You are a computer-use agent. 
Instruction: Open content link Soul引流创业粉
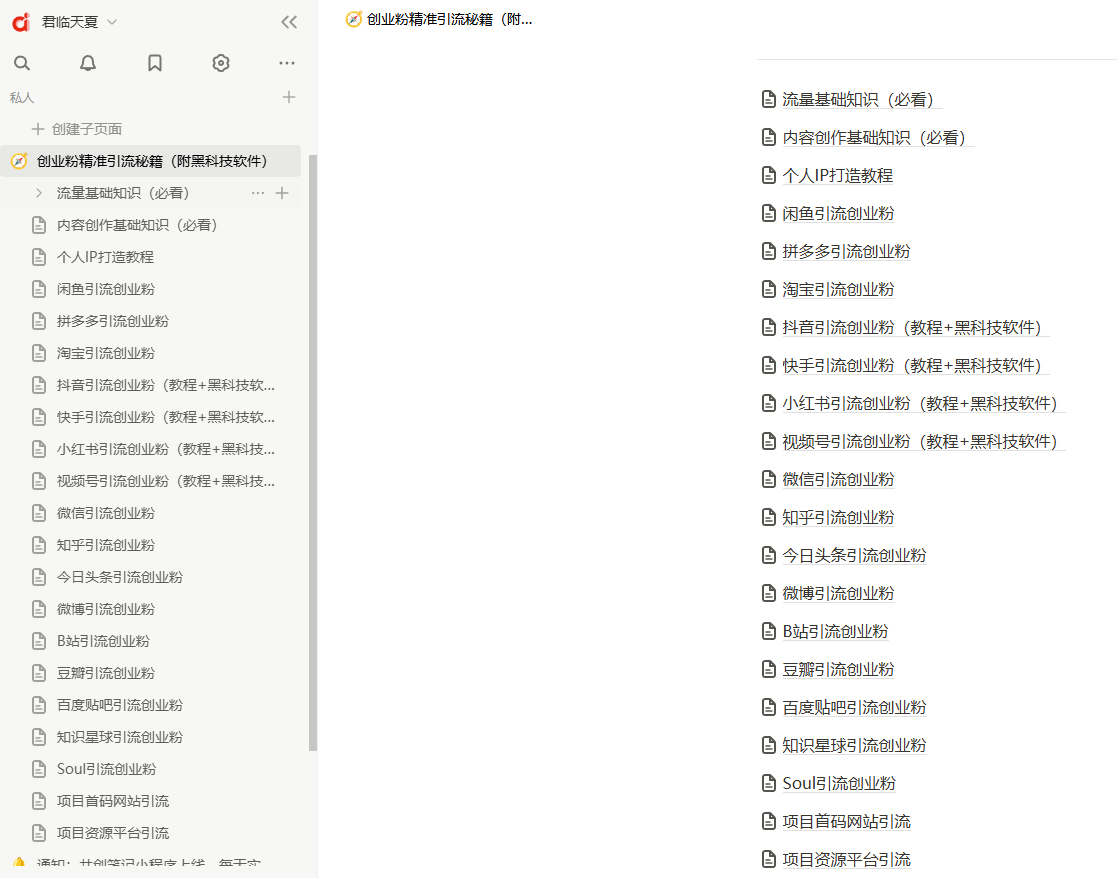pos(838,783)
